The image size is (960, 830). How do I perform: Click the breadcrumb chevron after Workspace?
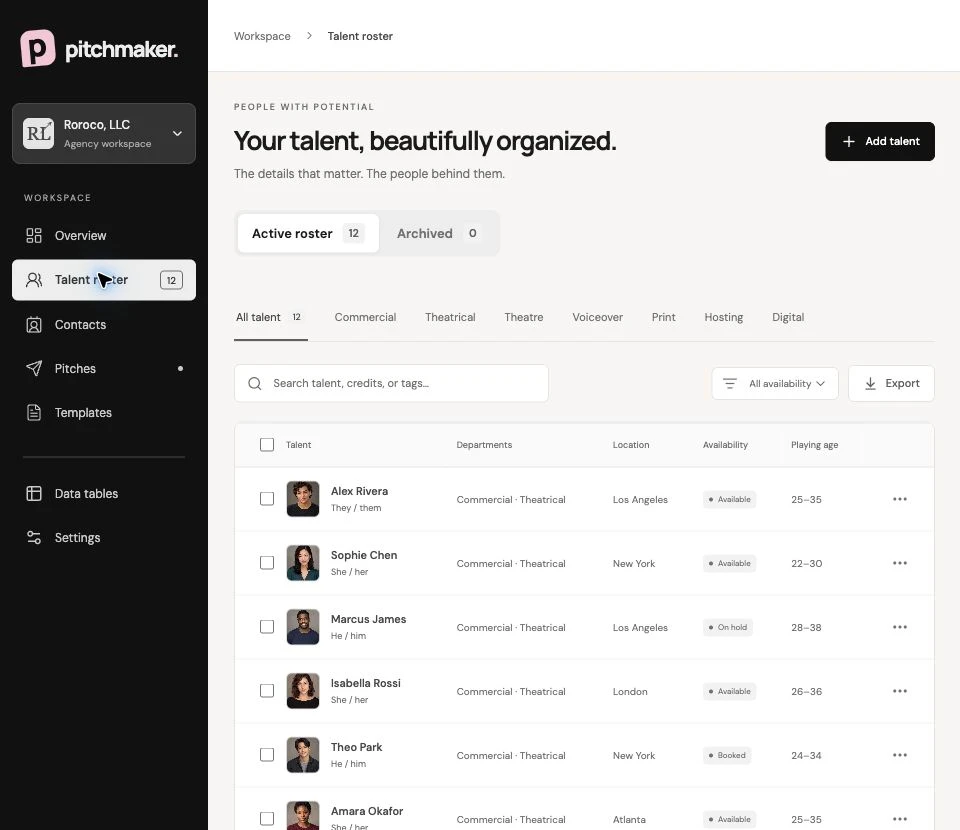point(309,36)
